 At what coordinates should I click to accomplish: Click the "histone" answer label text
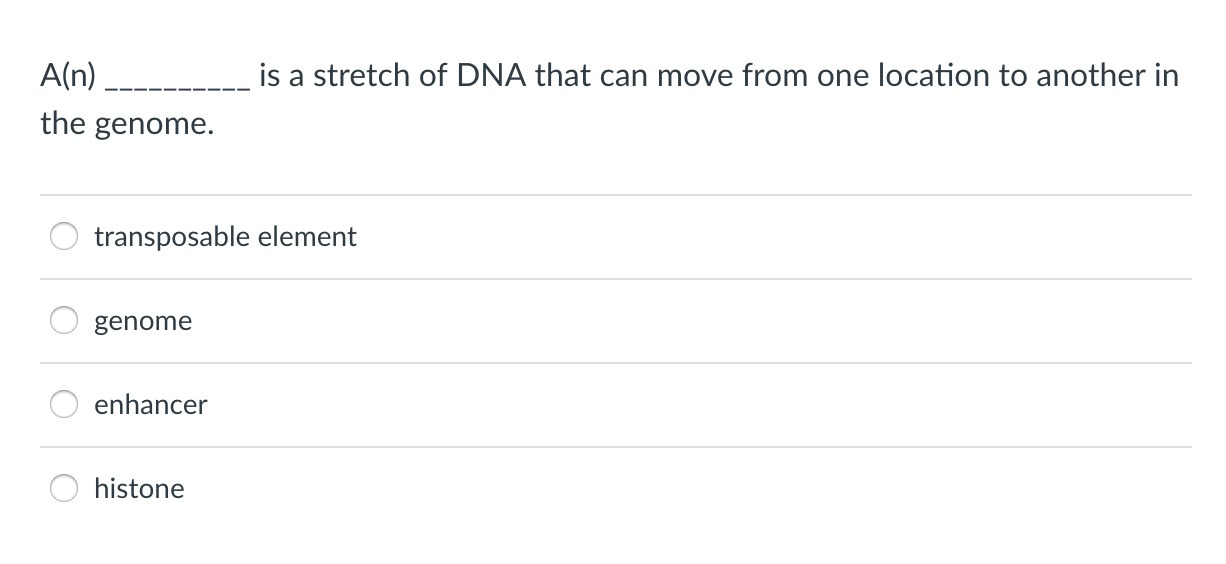pos(139,489)
